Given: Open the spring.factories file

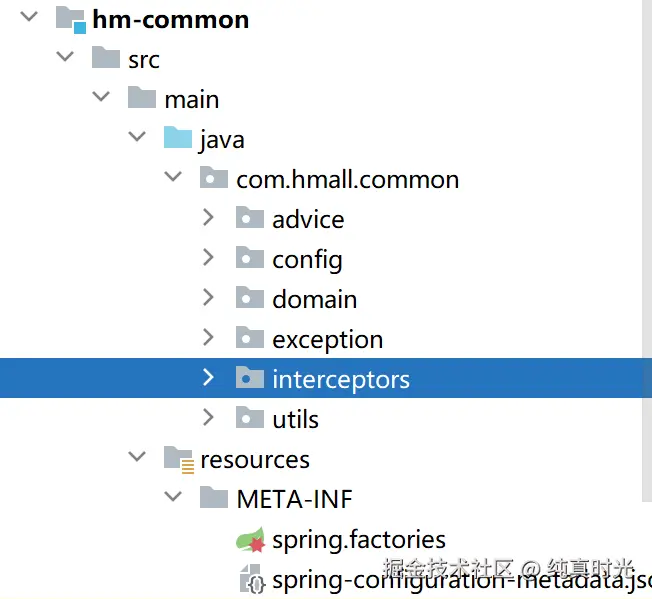Looking at the screenshot, I should (358, 539).
